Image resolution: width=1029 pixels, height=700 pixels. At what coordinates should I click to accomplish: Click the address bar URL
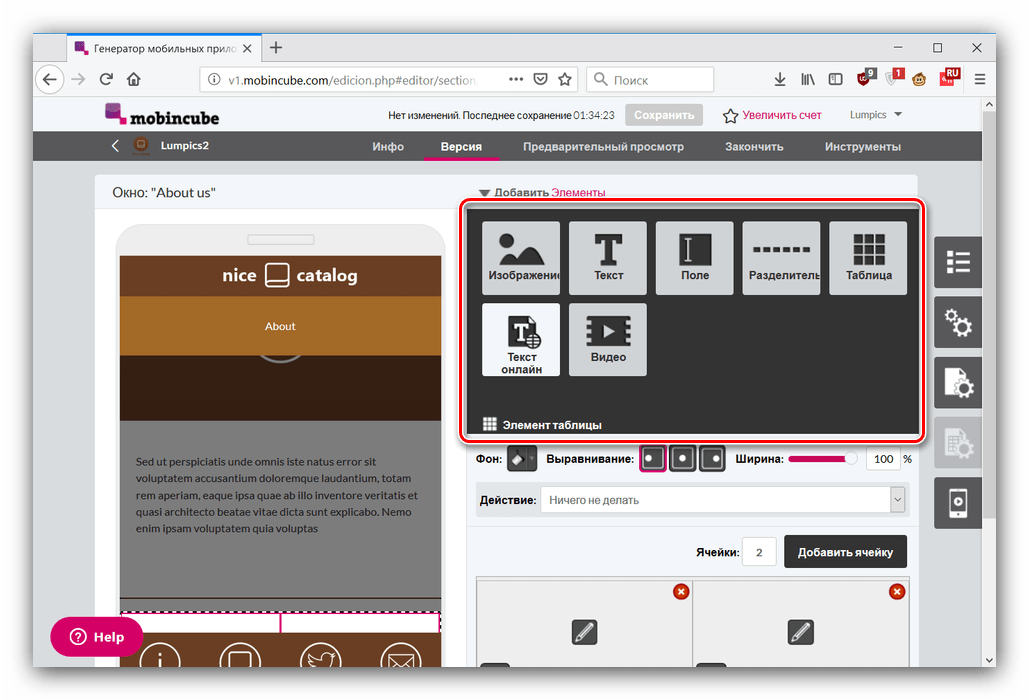pos(352,80)
